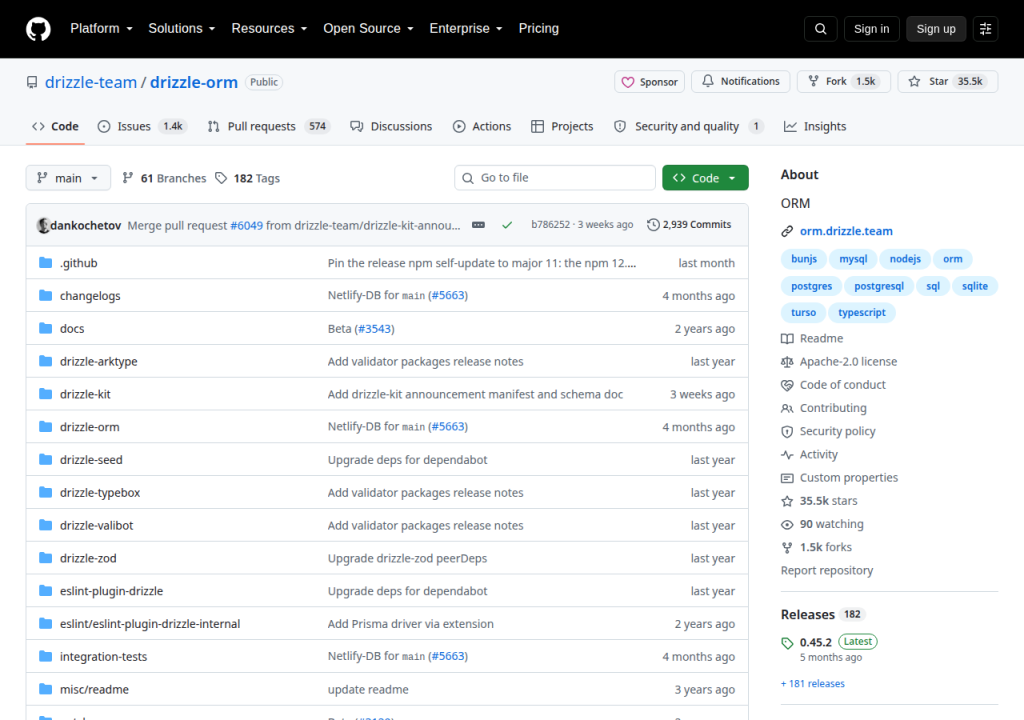1024x720 pixels.
Task: Expand the Solutions menu
Action: click(x=182, y=29)
